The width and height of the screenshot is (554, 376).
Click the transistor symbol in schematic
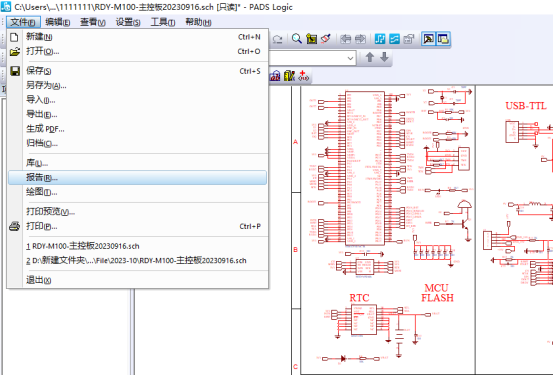465,225
